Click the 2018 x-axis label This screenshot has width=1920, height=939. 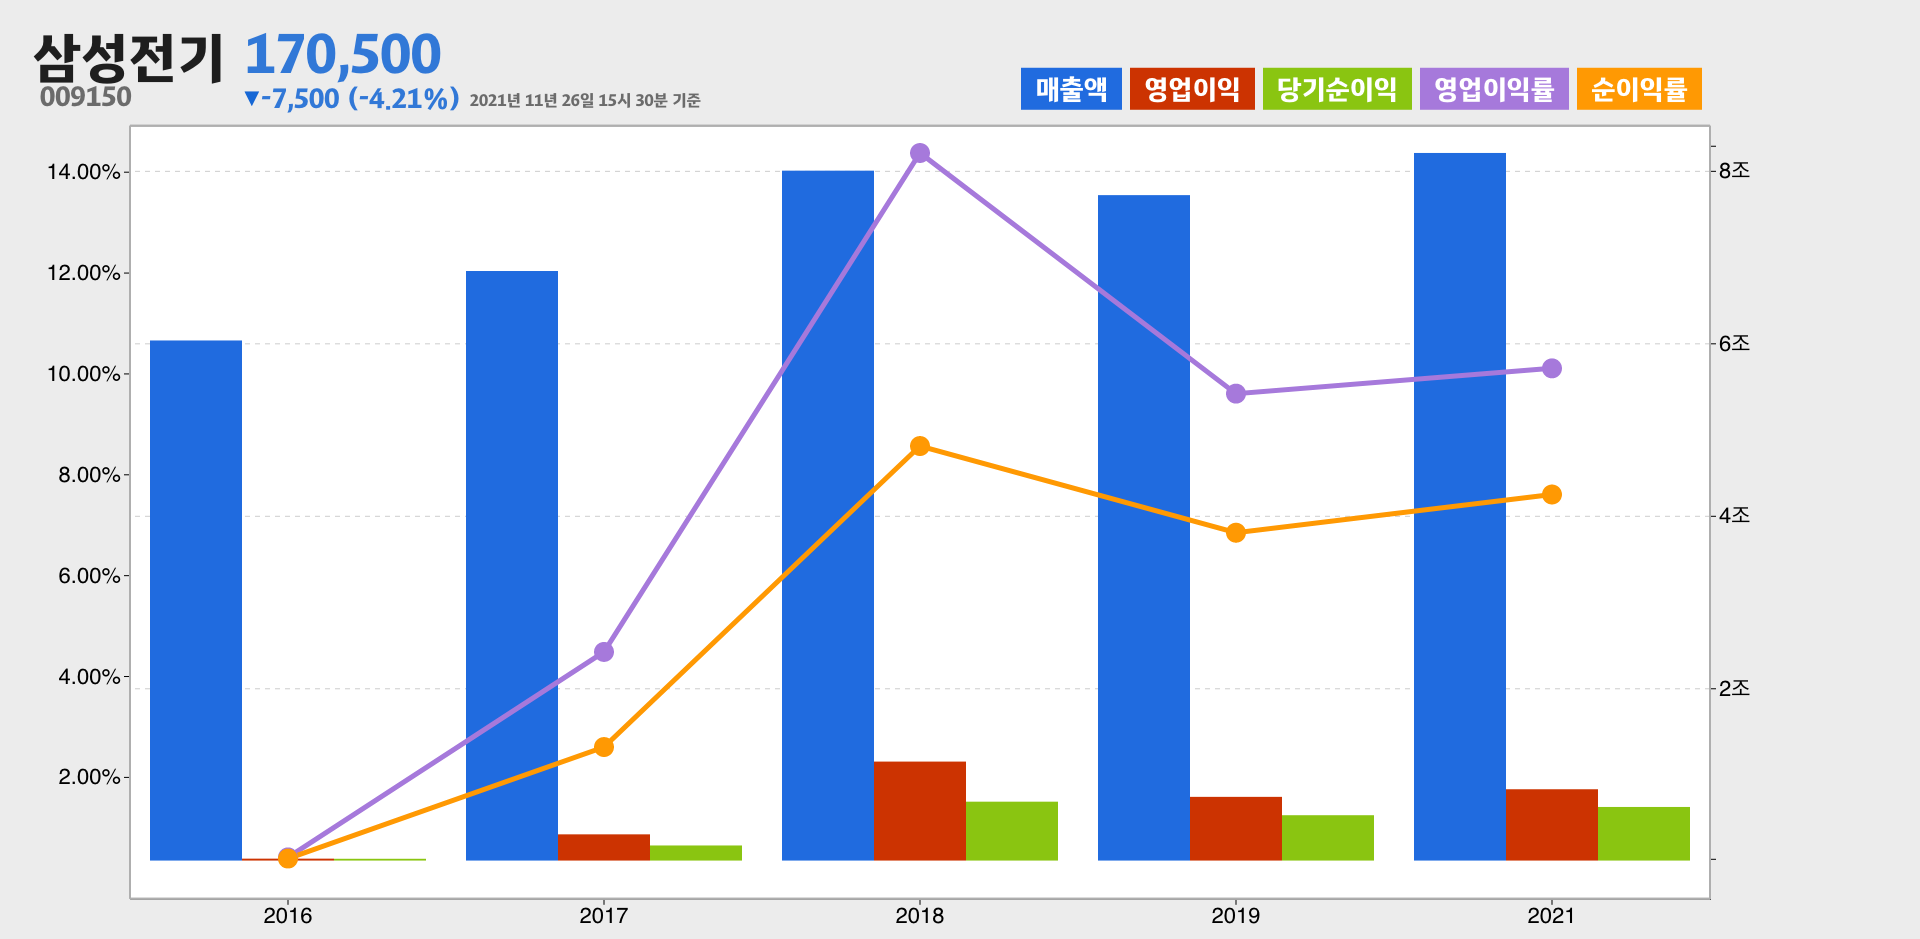[920, 916]
